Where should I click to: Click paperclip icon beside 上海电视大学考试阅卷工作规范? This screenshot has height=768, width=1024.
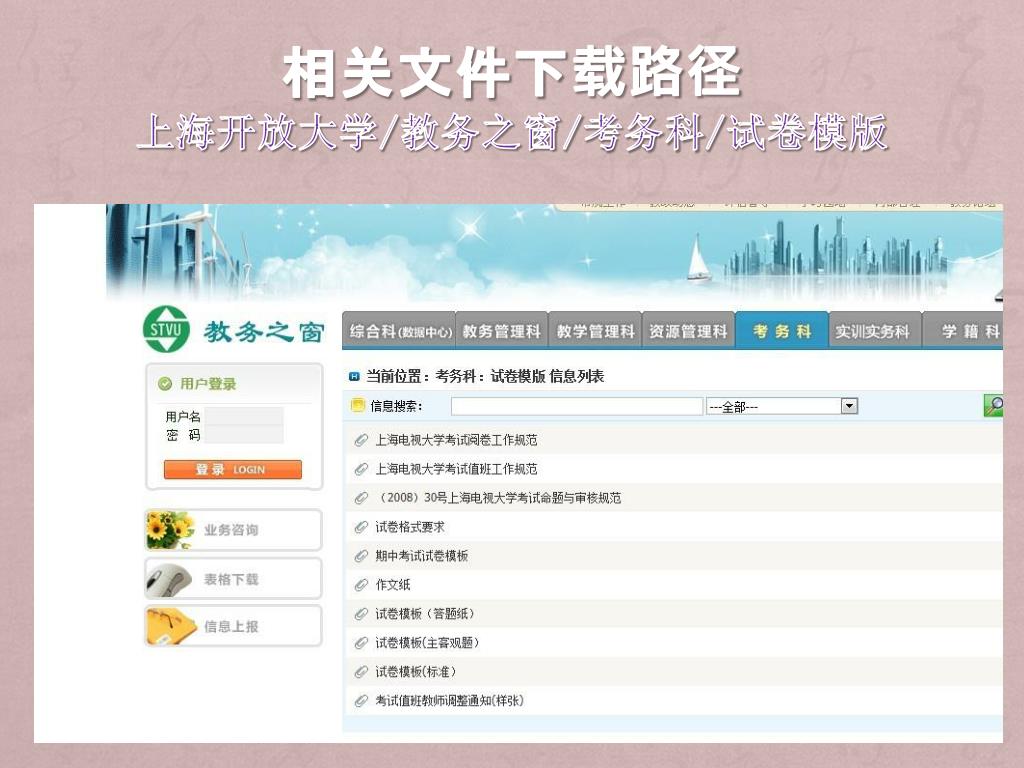point(361,440)
